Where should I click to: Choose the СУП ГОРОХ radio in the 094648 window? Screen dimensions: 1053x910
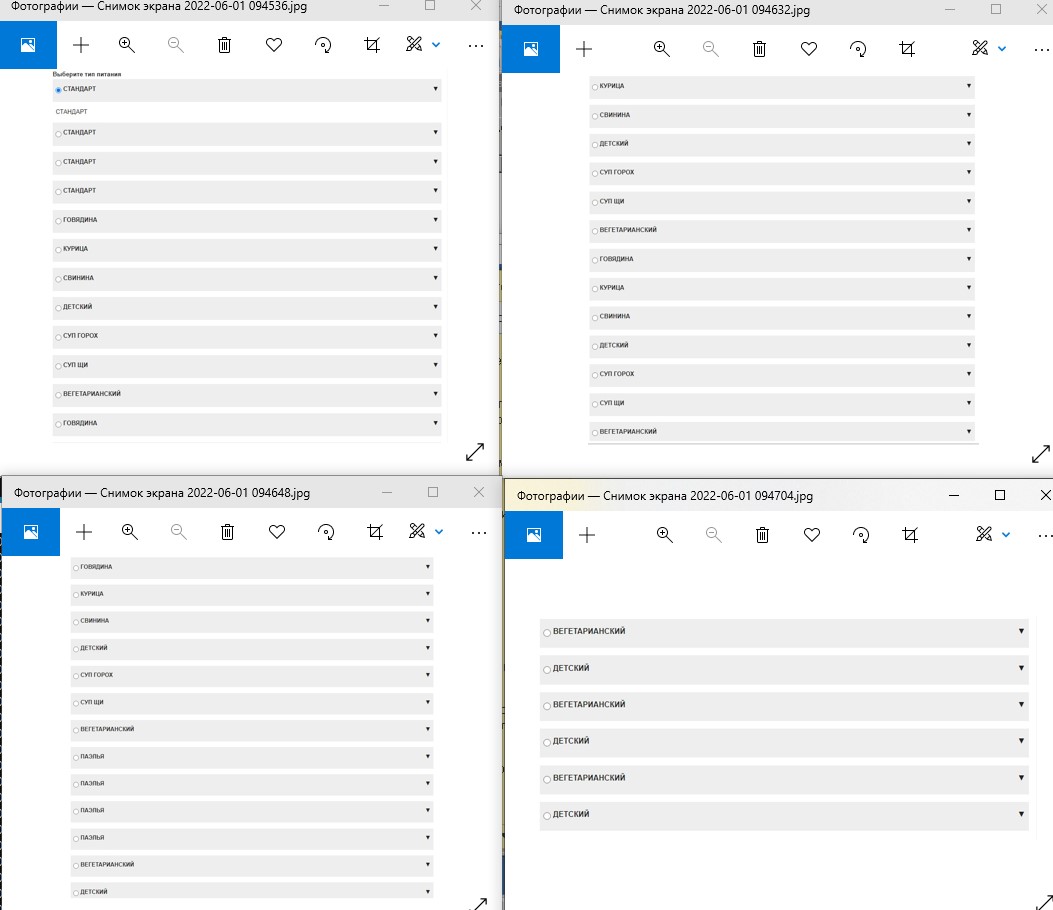pos(75,675)
